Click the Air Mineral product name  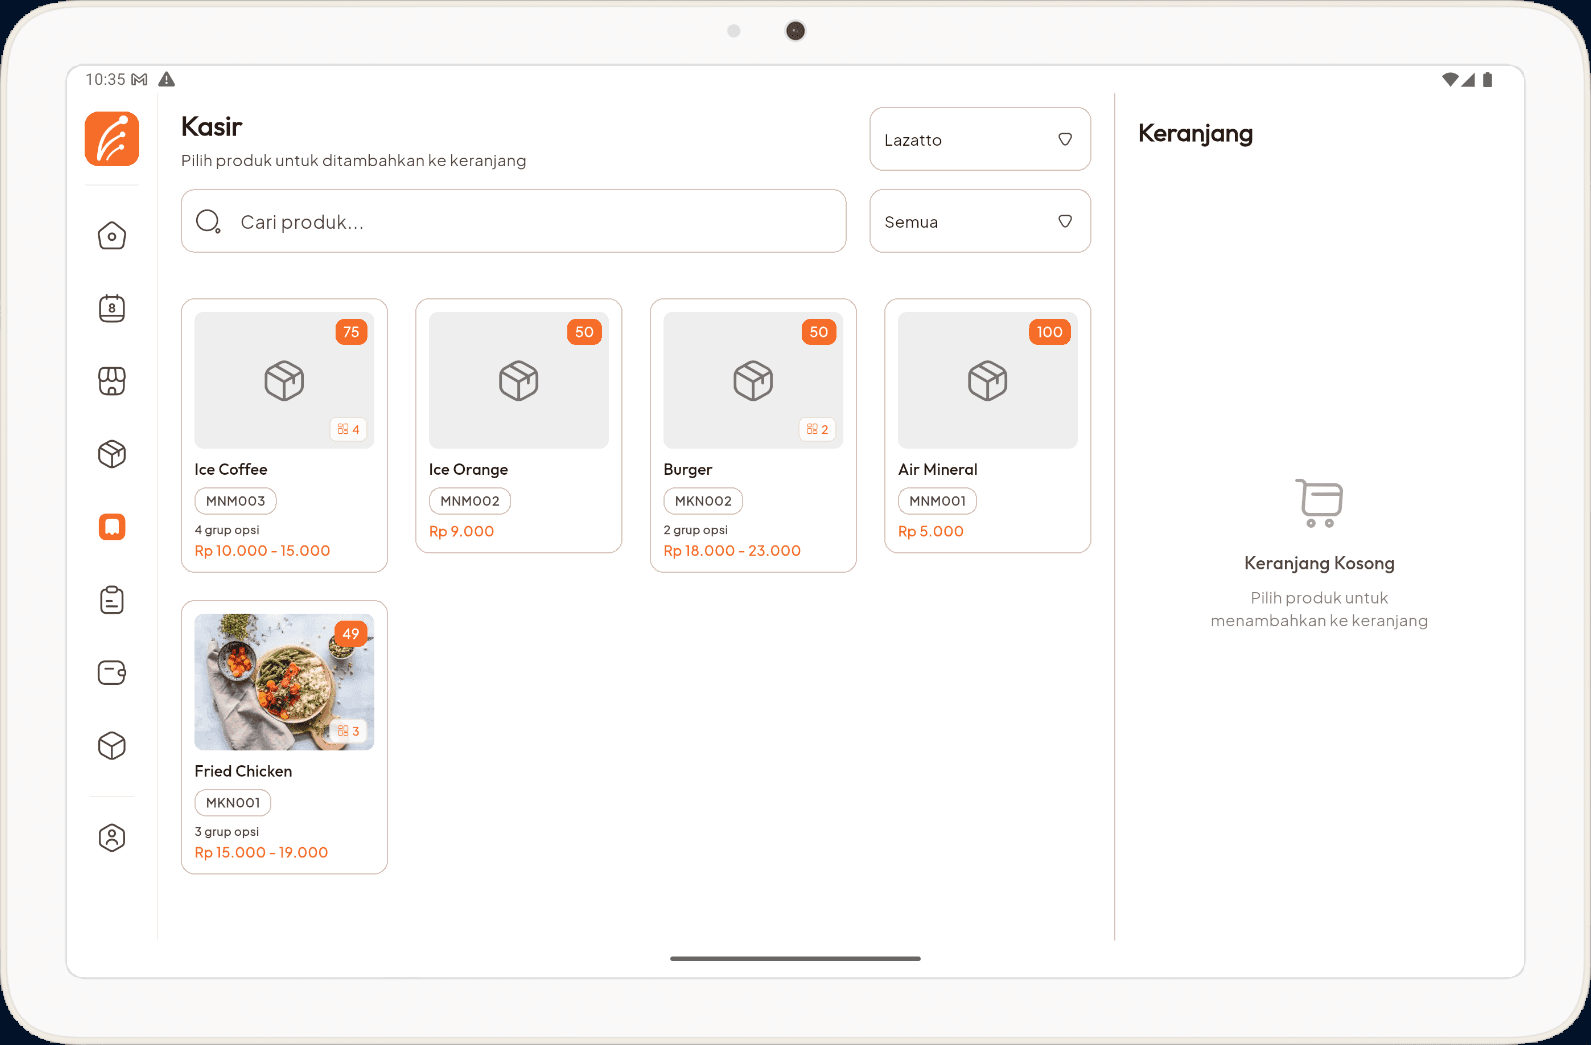tap(938, 470)
